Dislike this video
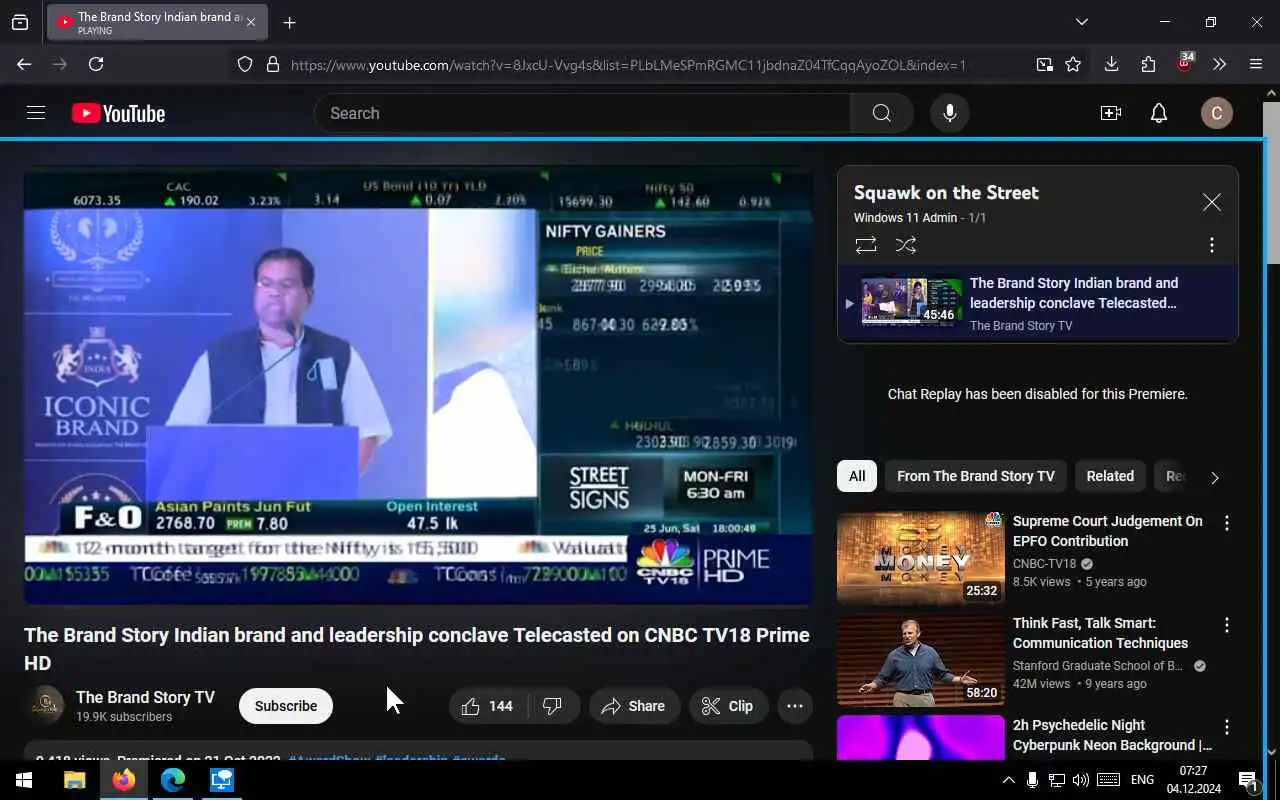 (553, 706)
